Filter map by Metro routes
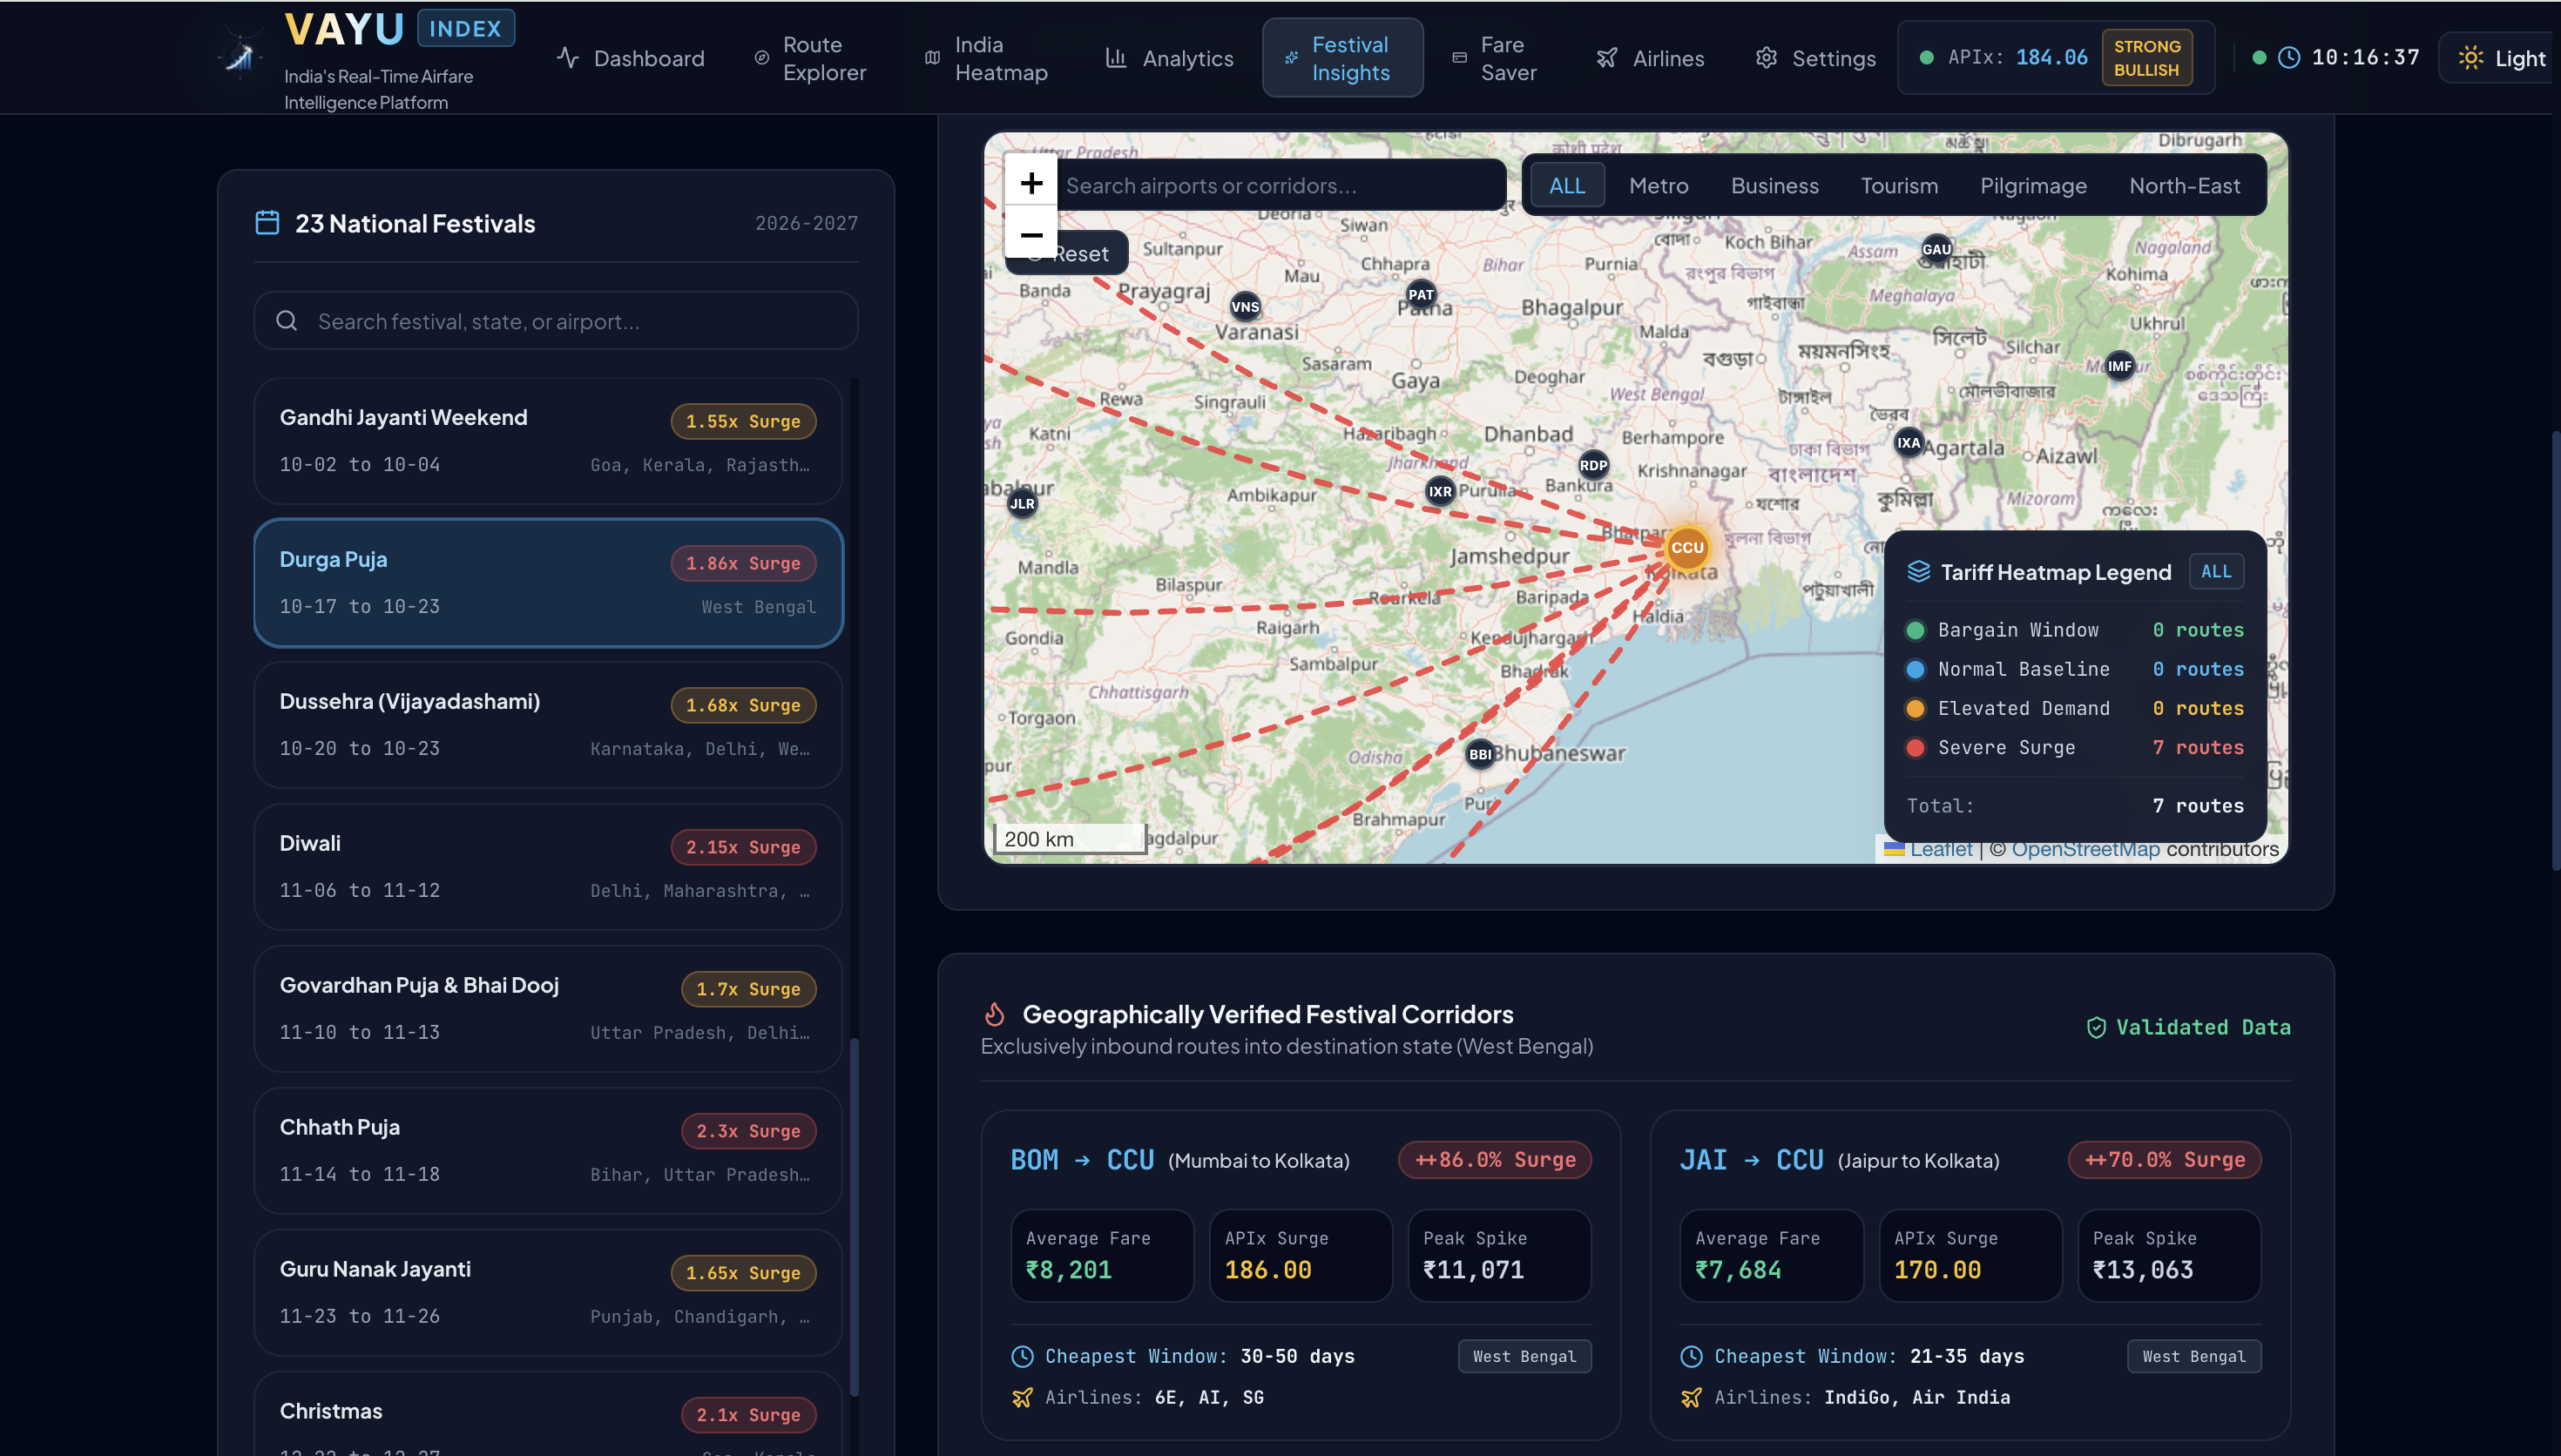This screenshot has height=1456, width=2561. [x=1658, y=185]
